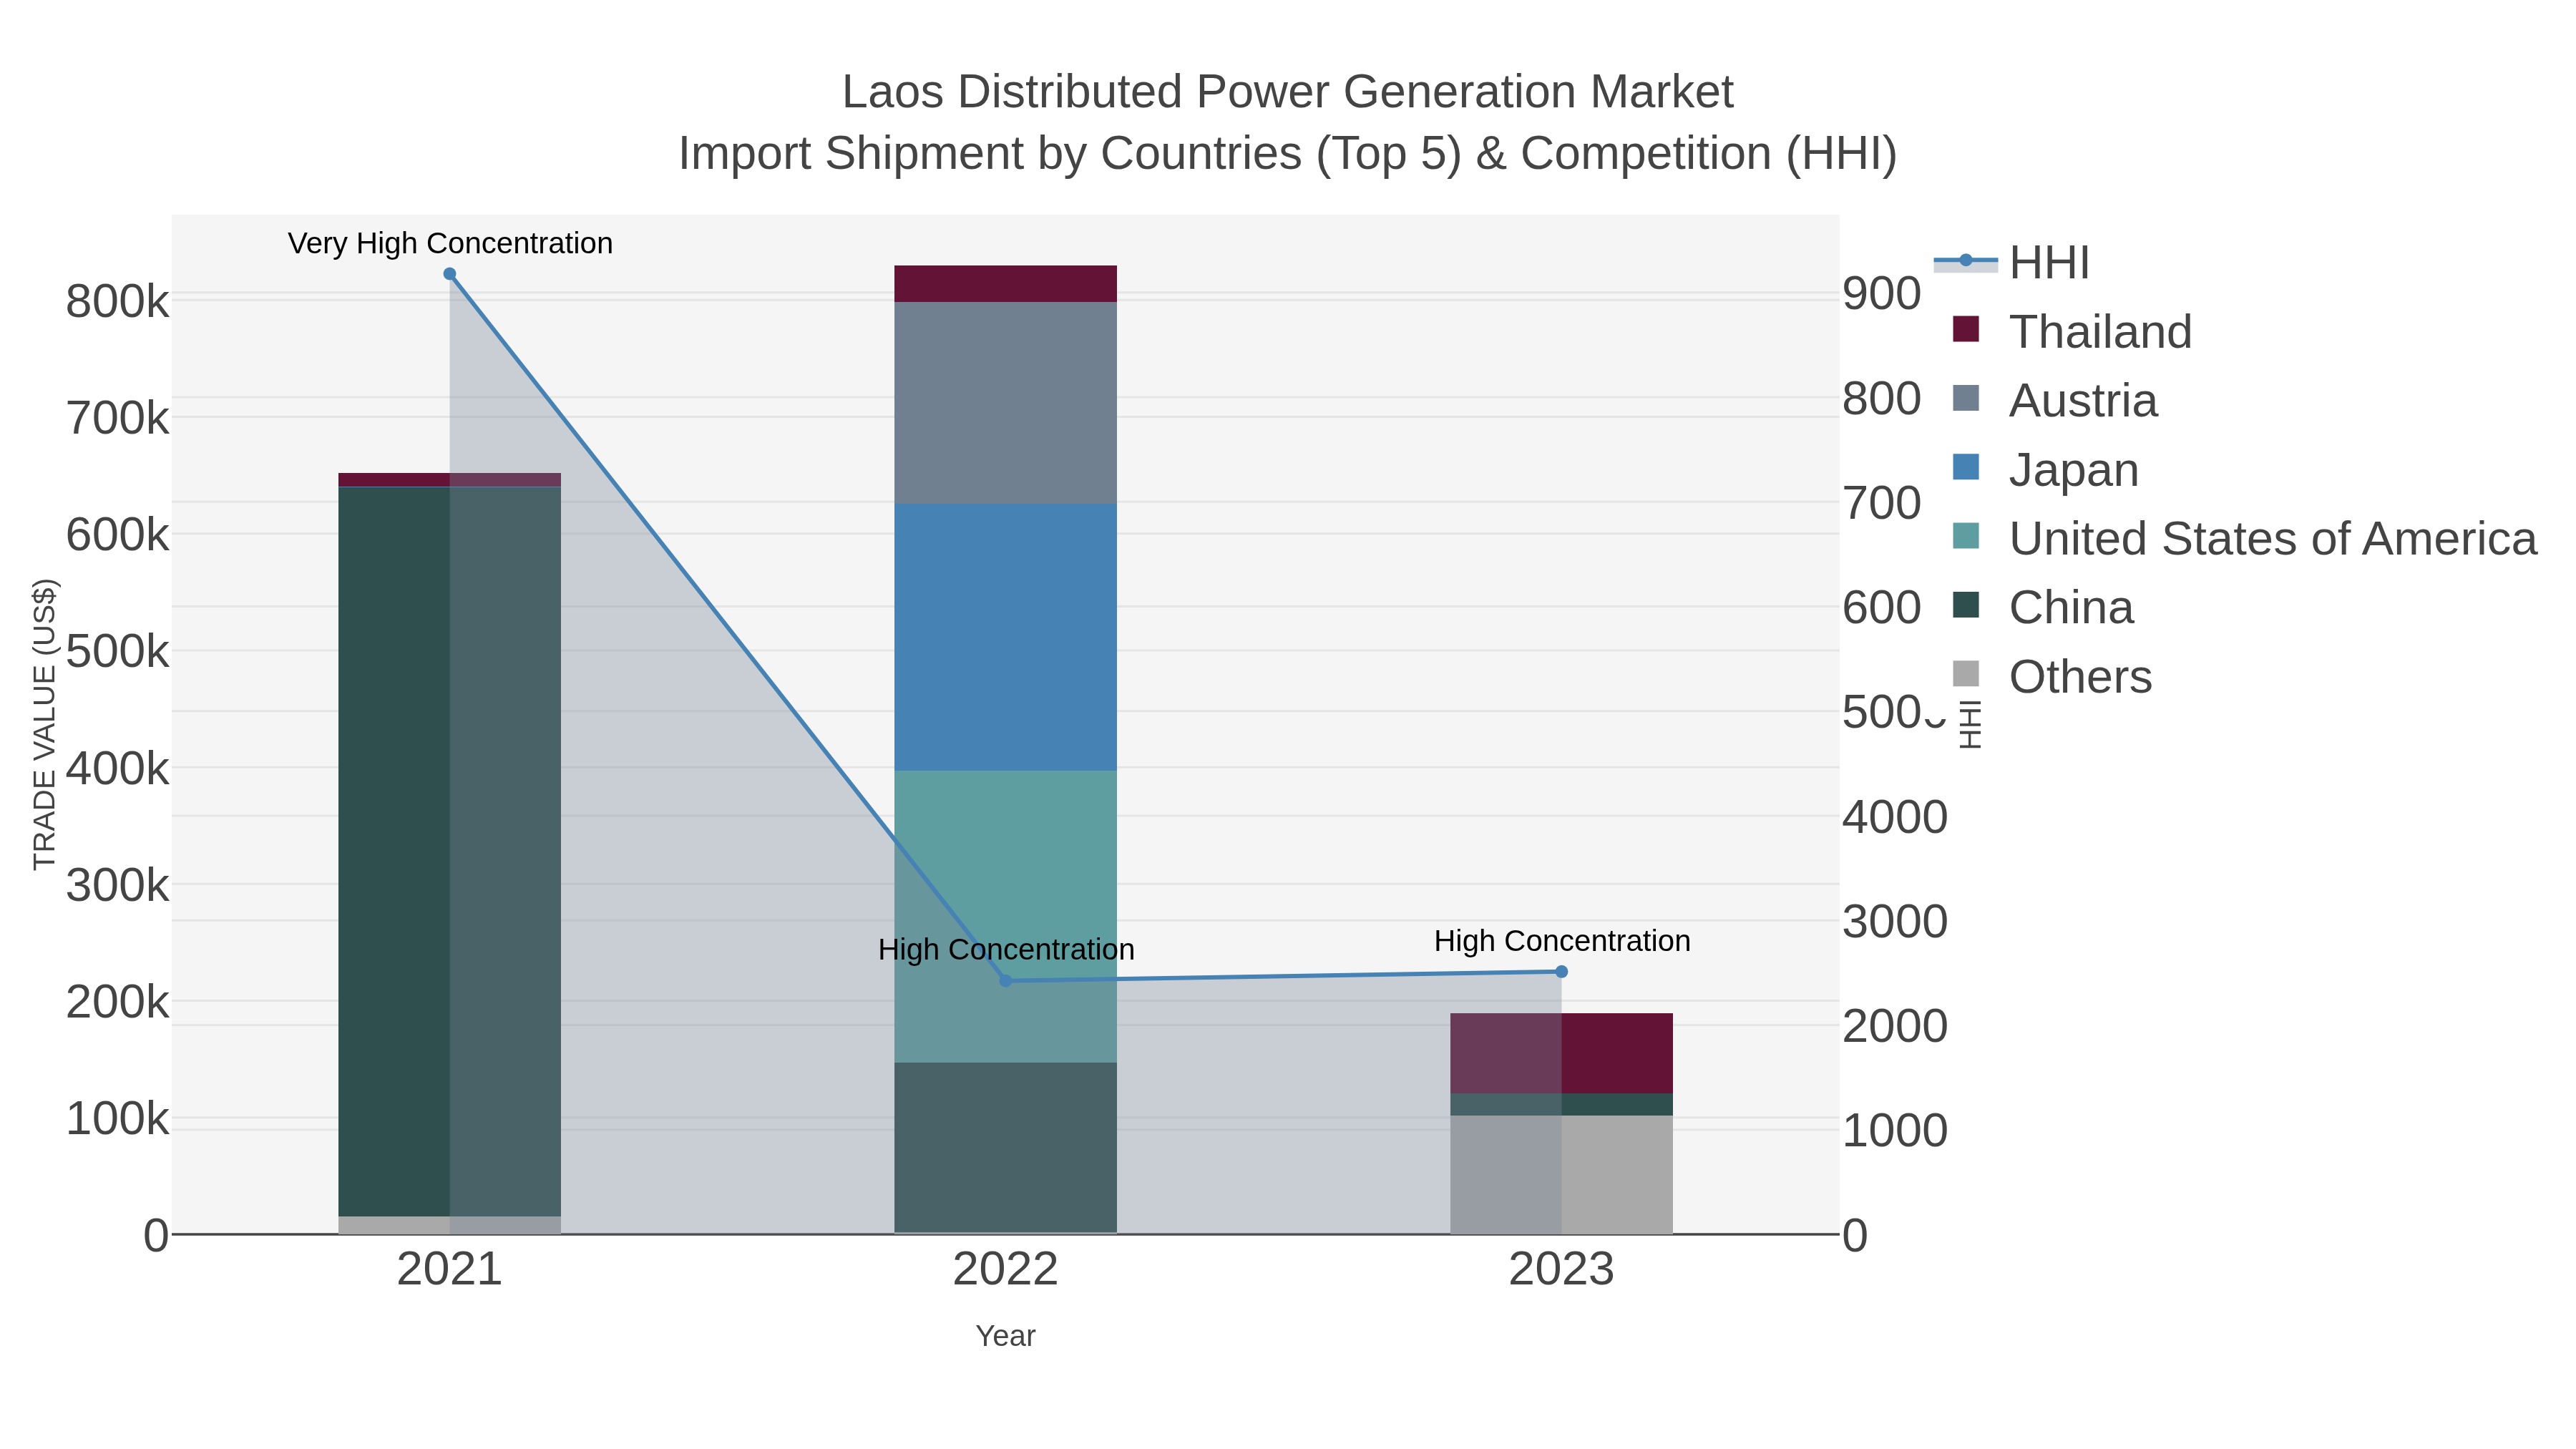Toggle Austria series in legend
The image size is (2576, 1449).
(x=2055, y=401)
